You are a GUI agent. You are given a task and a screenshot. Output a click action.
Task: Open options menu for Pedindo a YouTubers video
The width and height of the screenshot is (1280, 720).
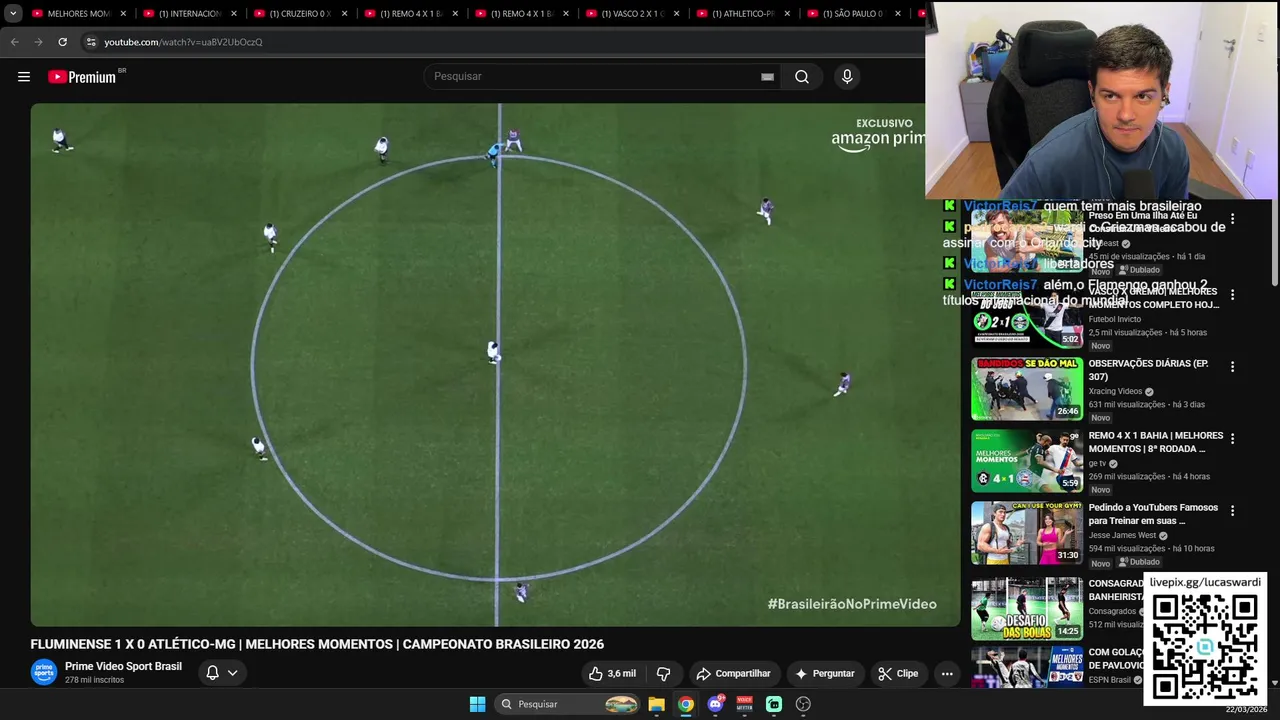1232,511
